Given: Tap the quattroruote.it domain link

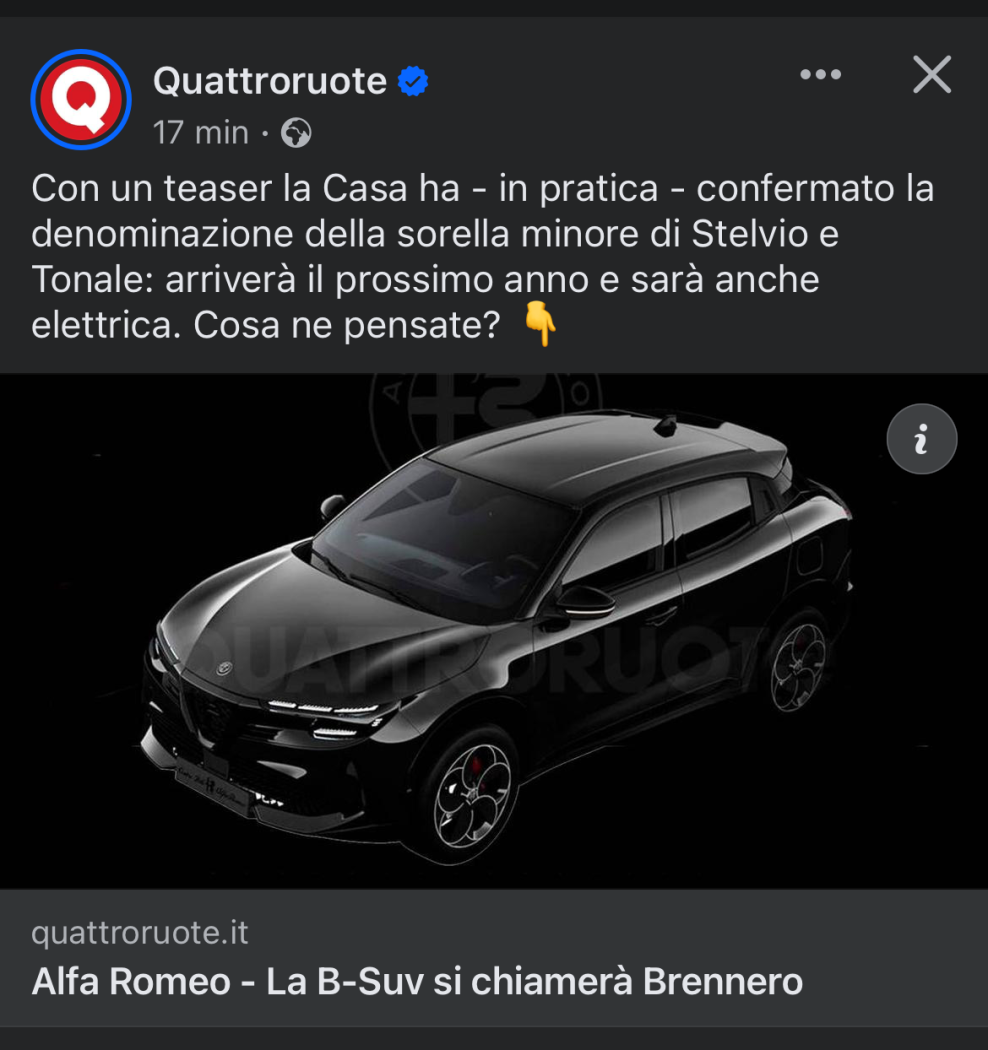Looking at the screenshot, I should click(139, 932).
